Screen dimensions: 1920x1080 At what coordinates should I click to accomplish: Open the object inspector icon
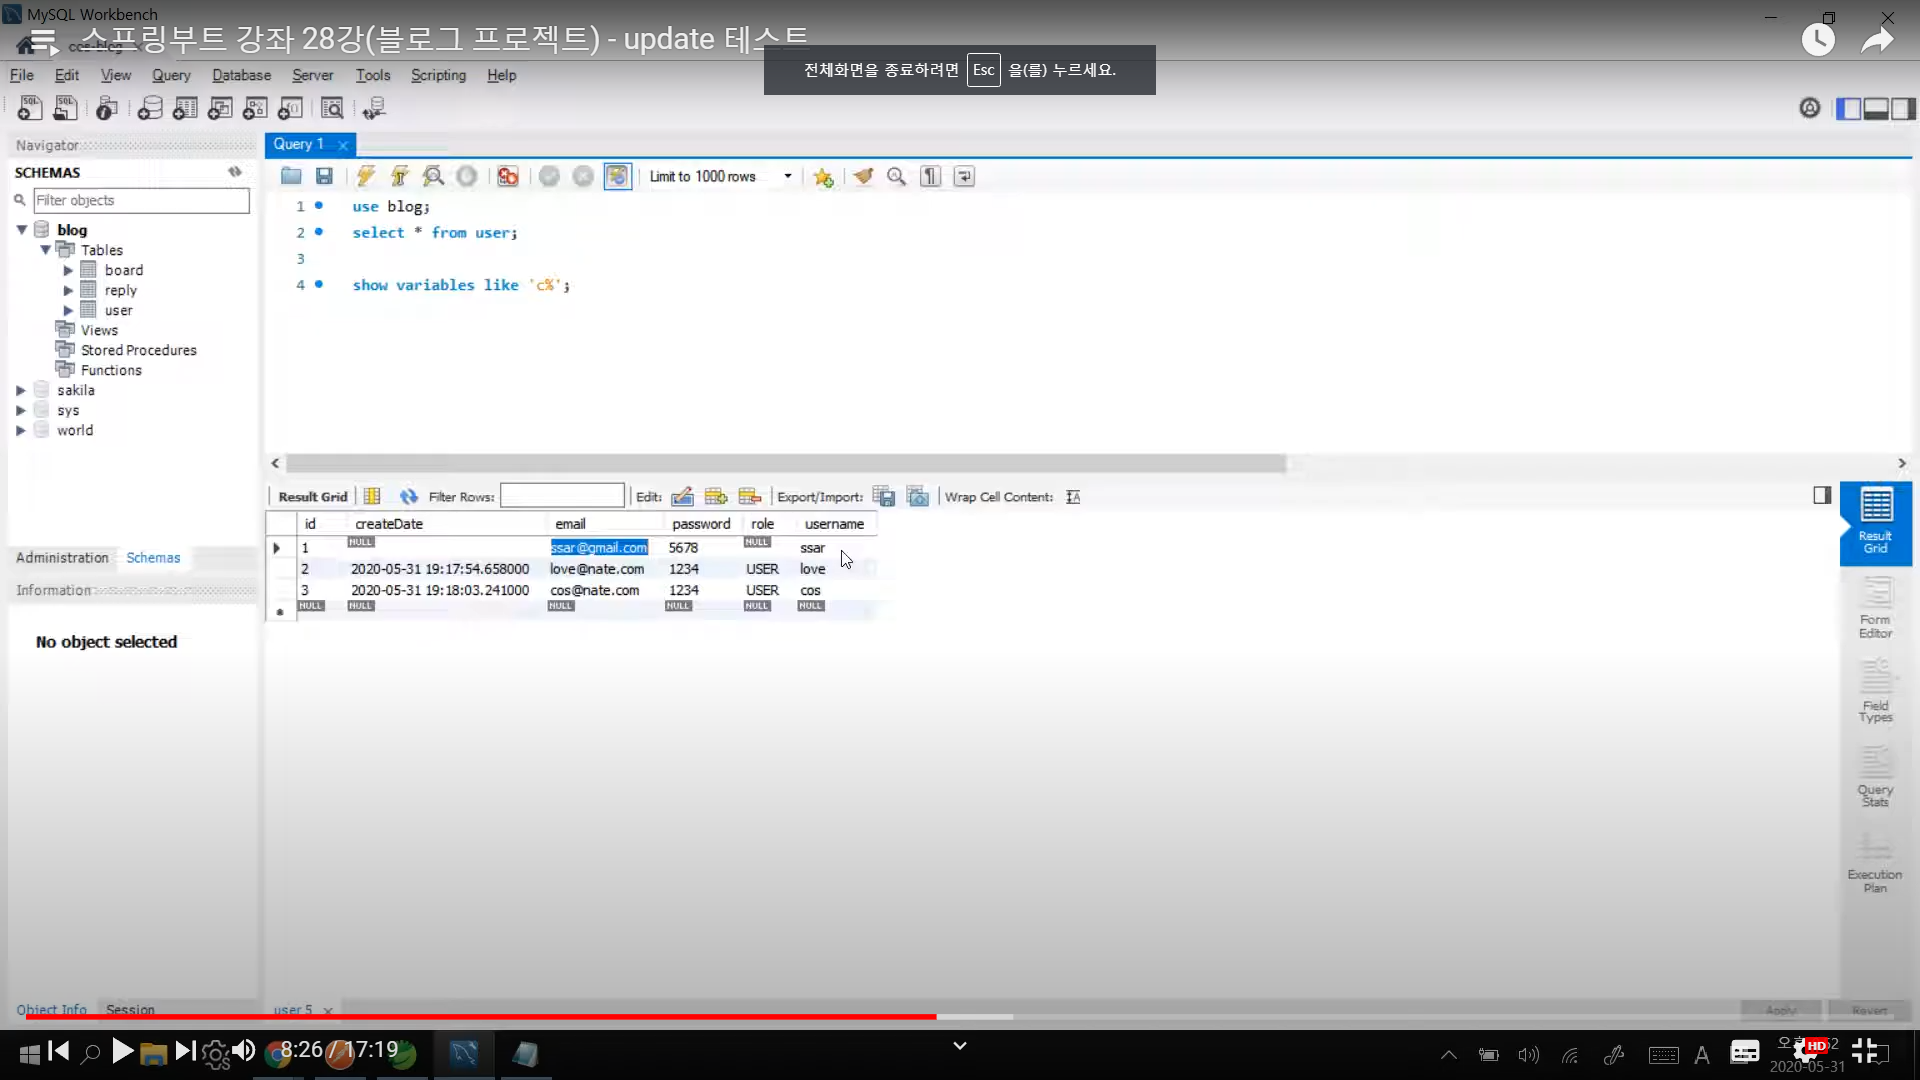(107, 108)
